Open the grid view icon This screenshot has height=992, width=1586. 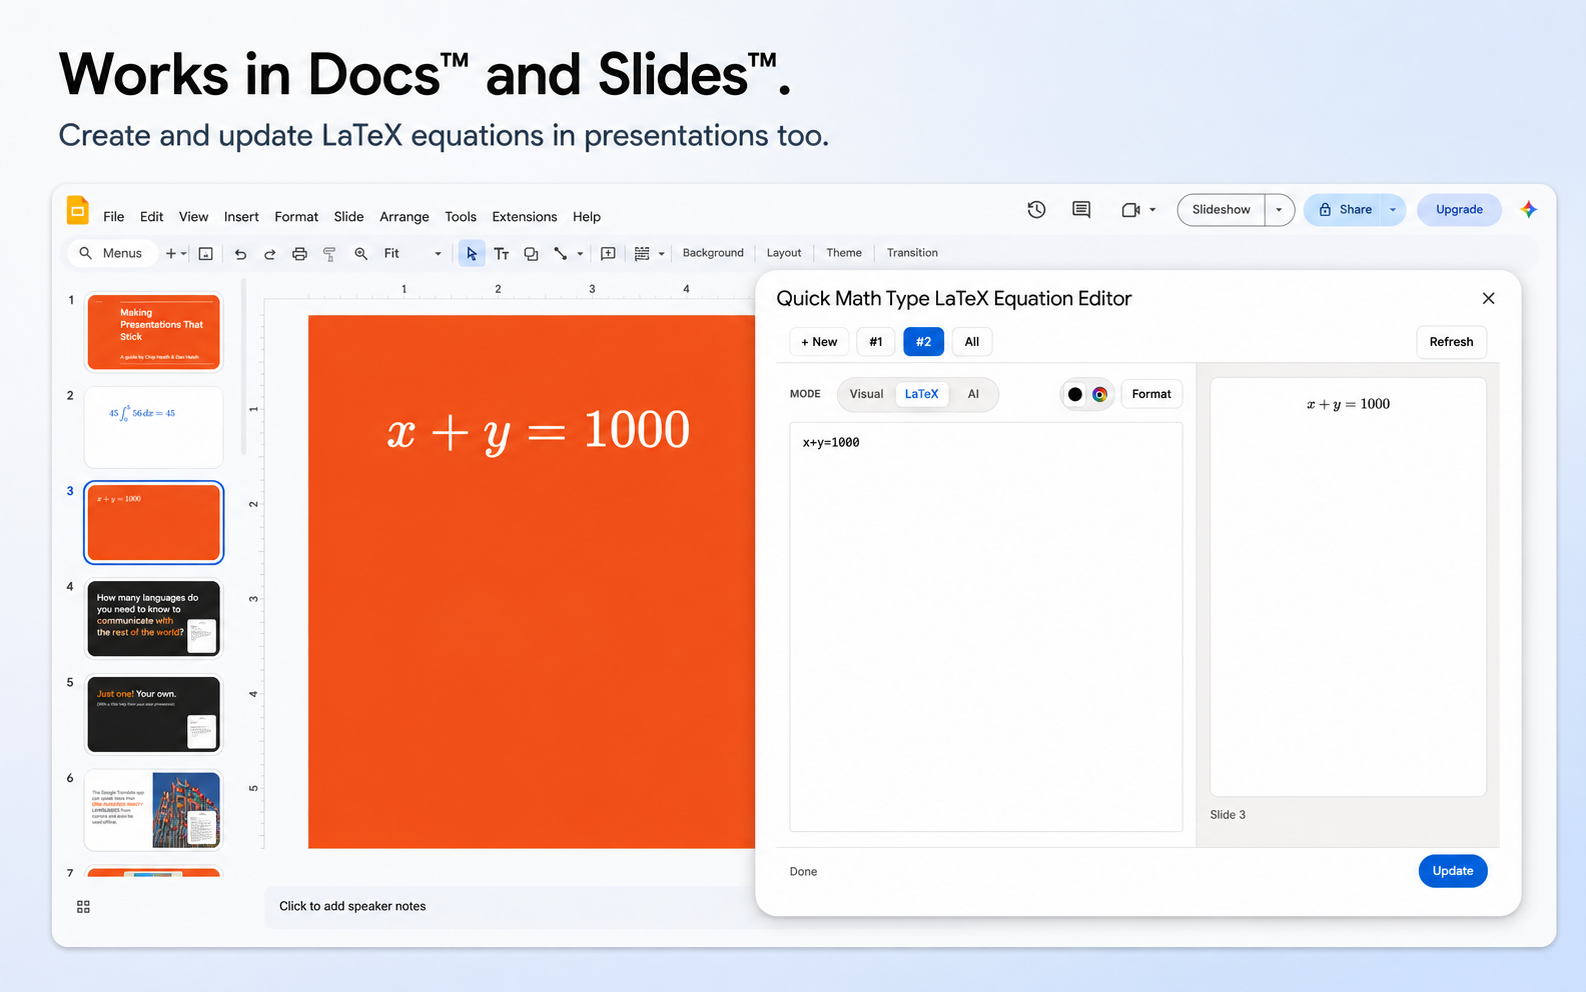coord(83,907)
